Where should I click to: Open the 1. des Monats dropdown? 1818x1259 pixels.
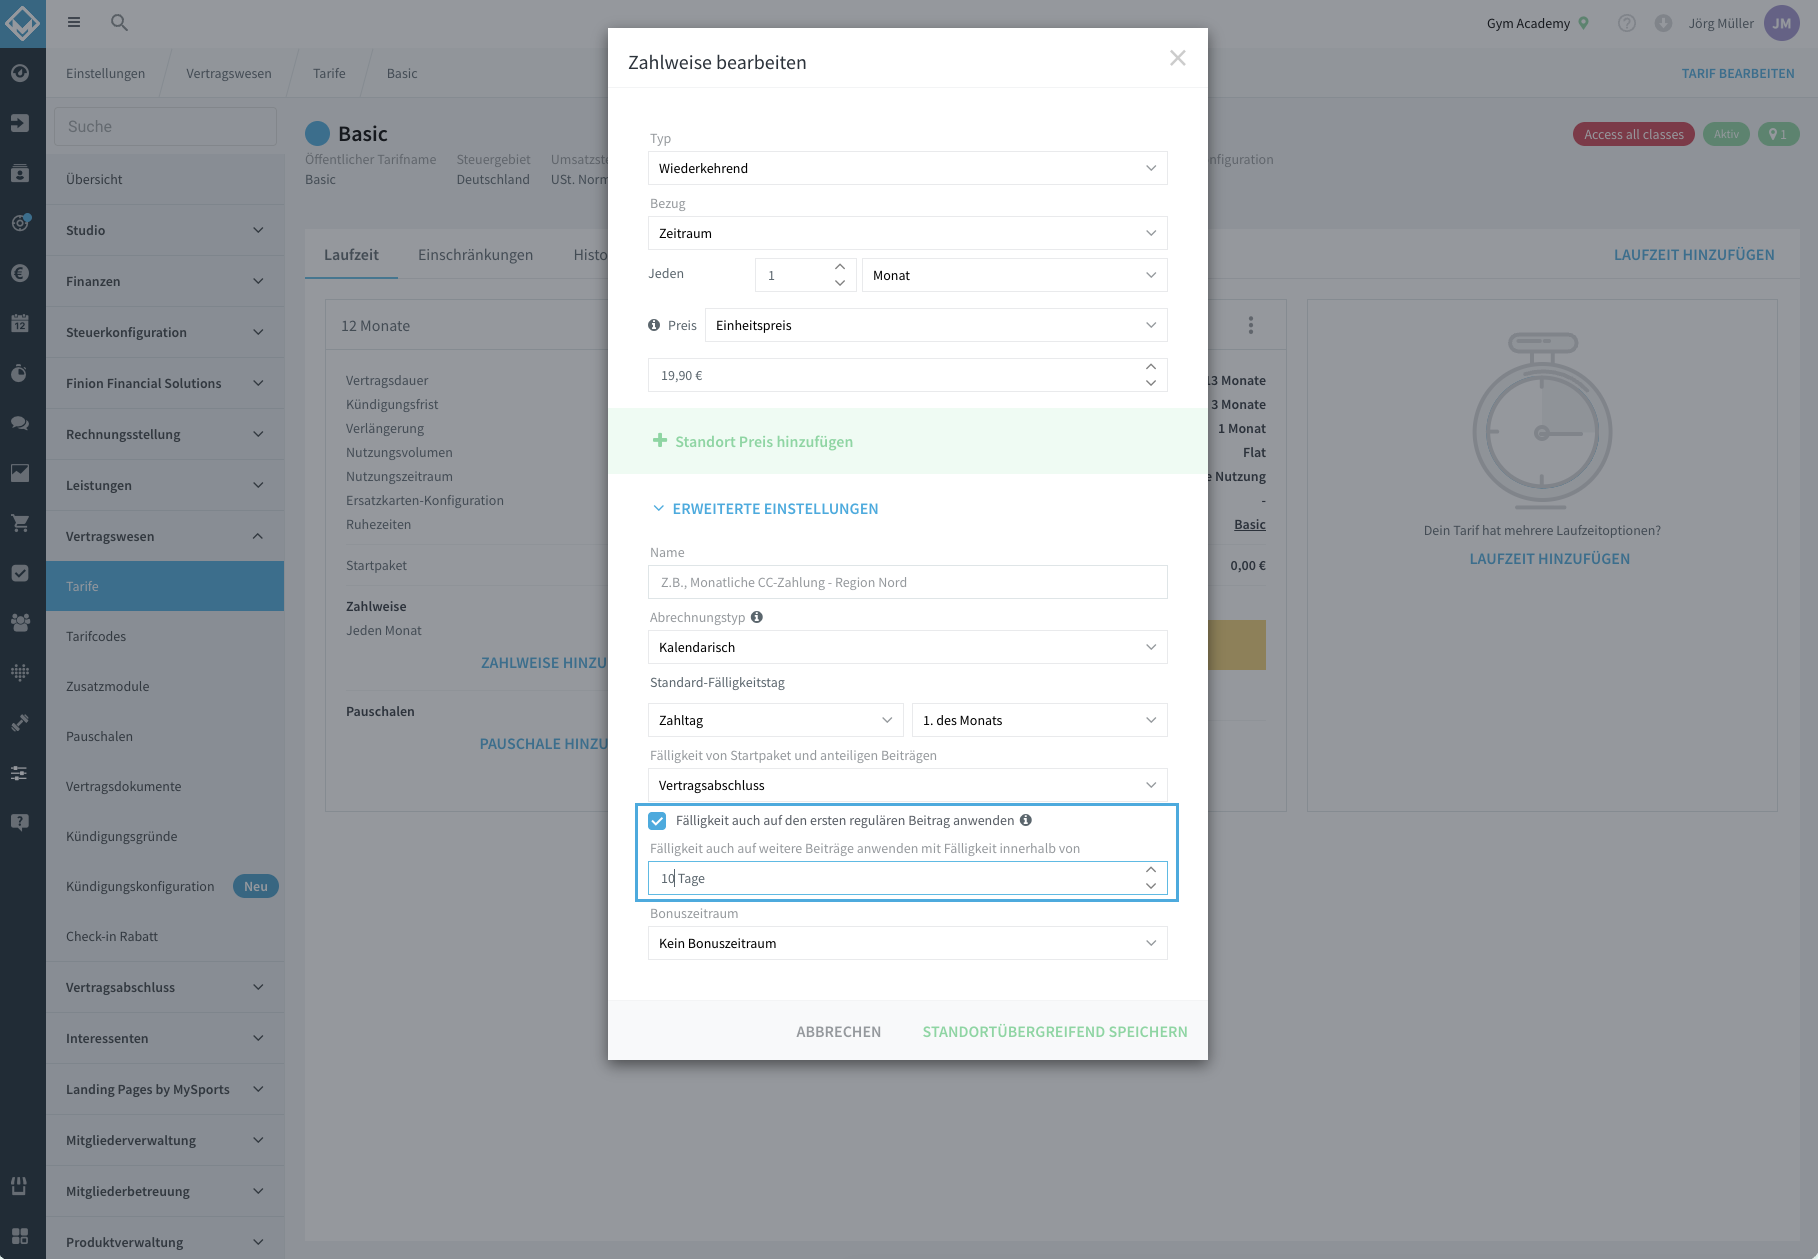point(1040,720)
